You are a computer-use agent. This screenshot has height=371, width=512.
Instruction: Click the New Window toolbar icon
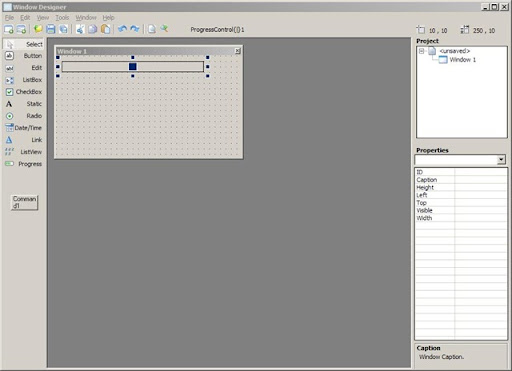pos(9,29)
